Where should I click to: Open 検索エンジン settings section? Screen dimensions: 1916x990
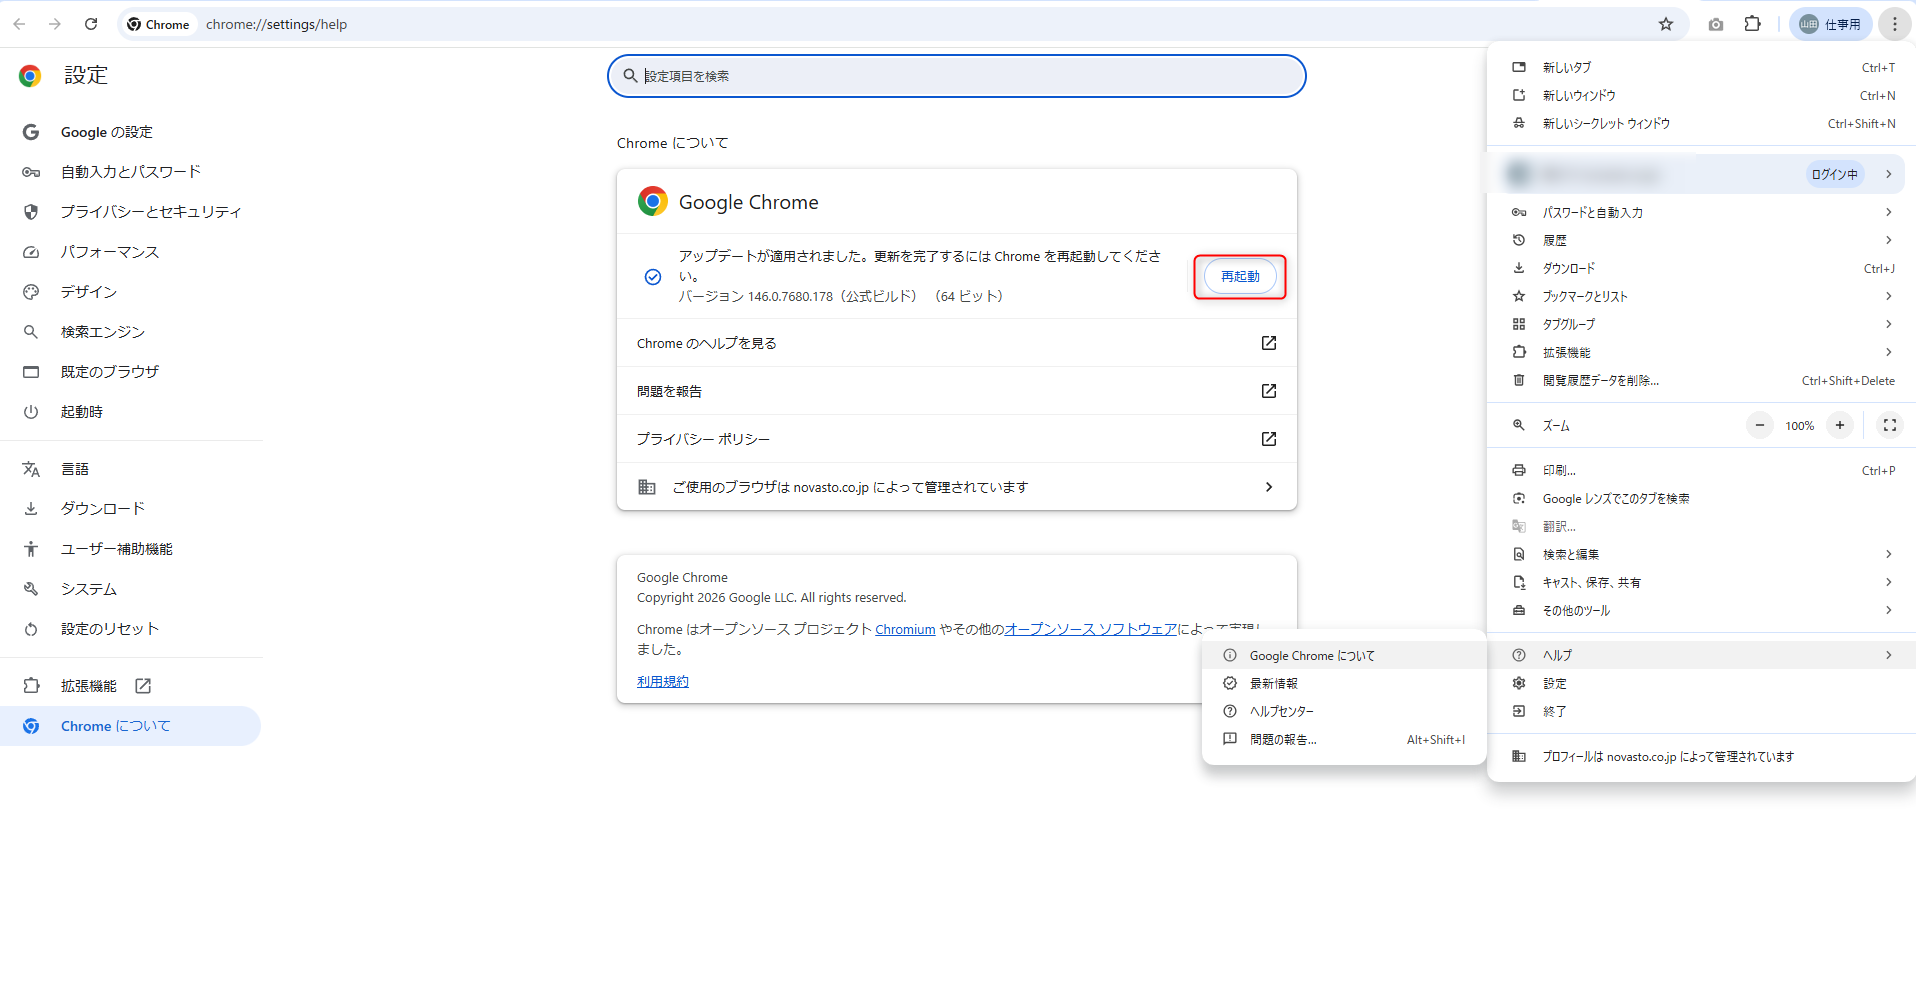point(130,332)
